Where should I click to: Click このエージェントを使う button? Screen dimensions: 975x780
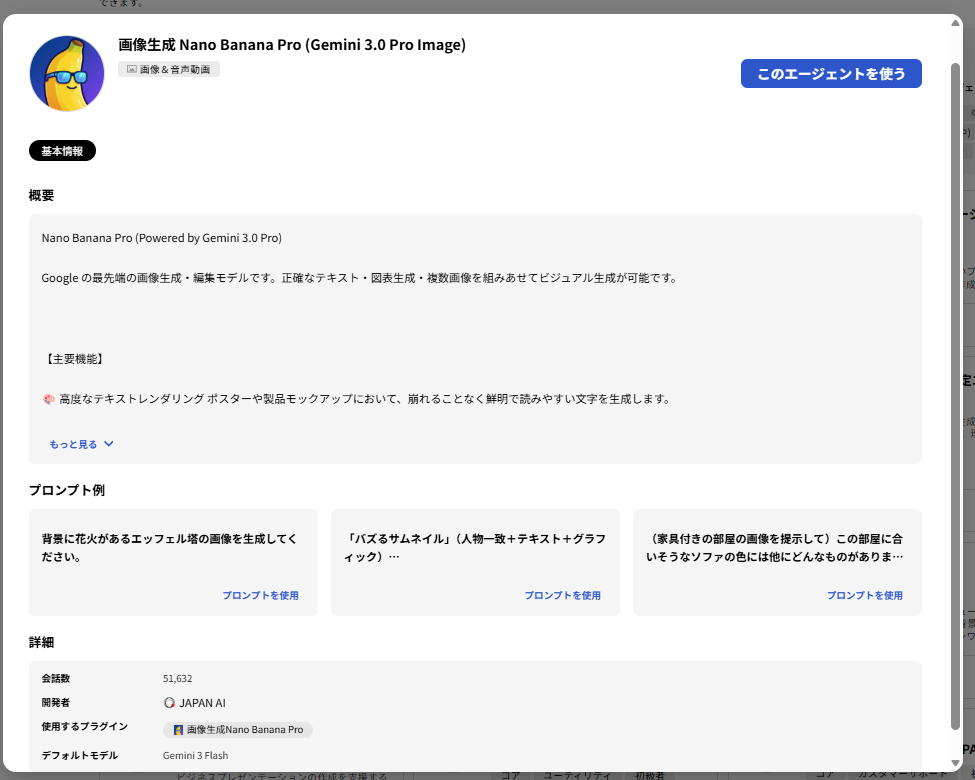tap(831, 73)
